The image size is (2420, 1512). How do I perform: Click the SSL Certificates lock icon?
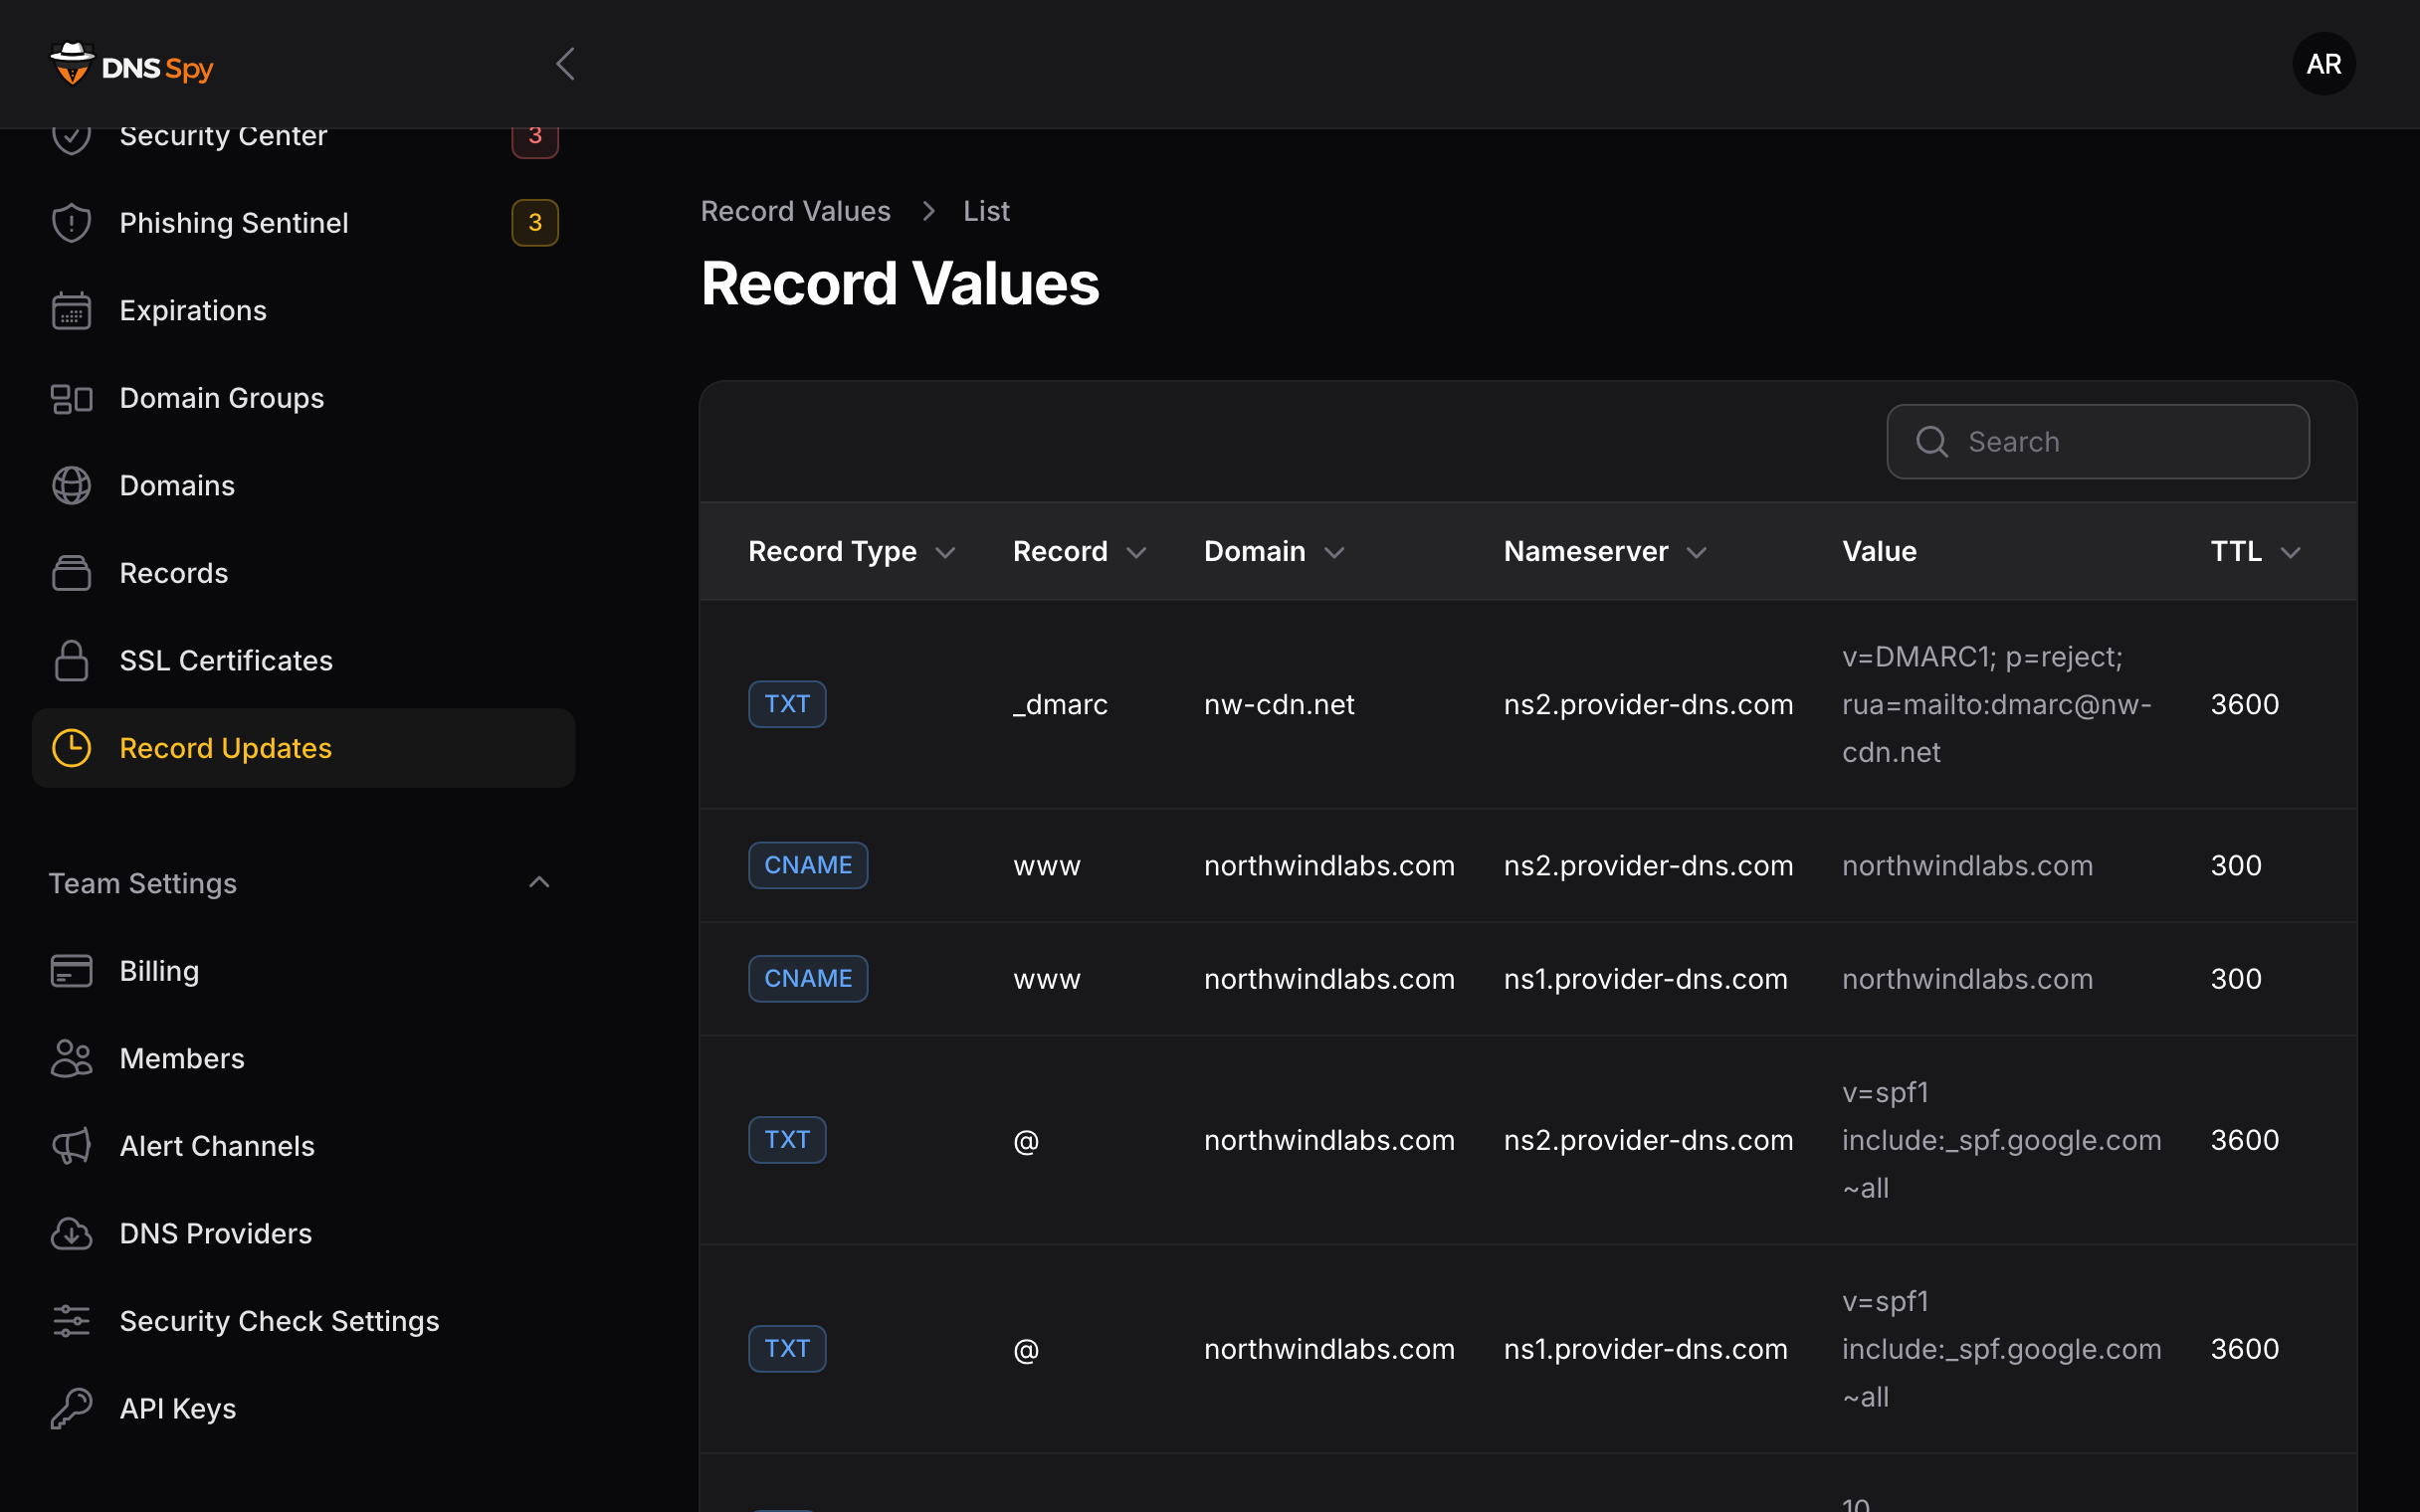point(71,660)
